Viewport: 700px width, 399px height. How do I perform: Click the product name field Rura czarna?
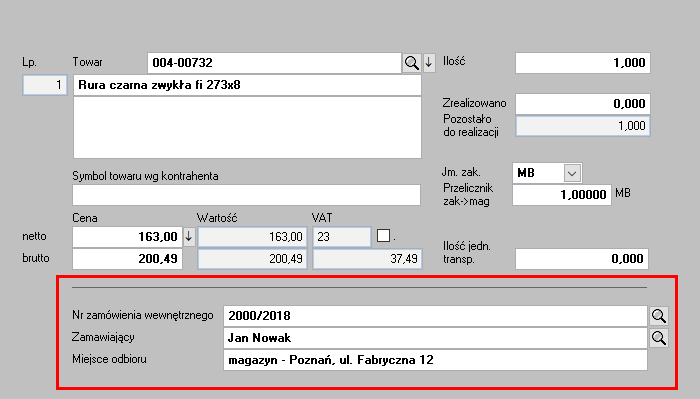(x=247, y=85)
